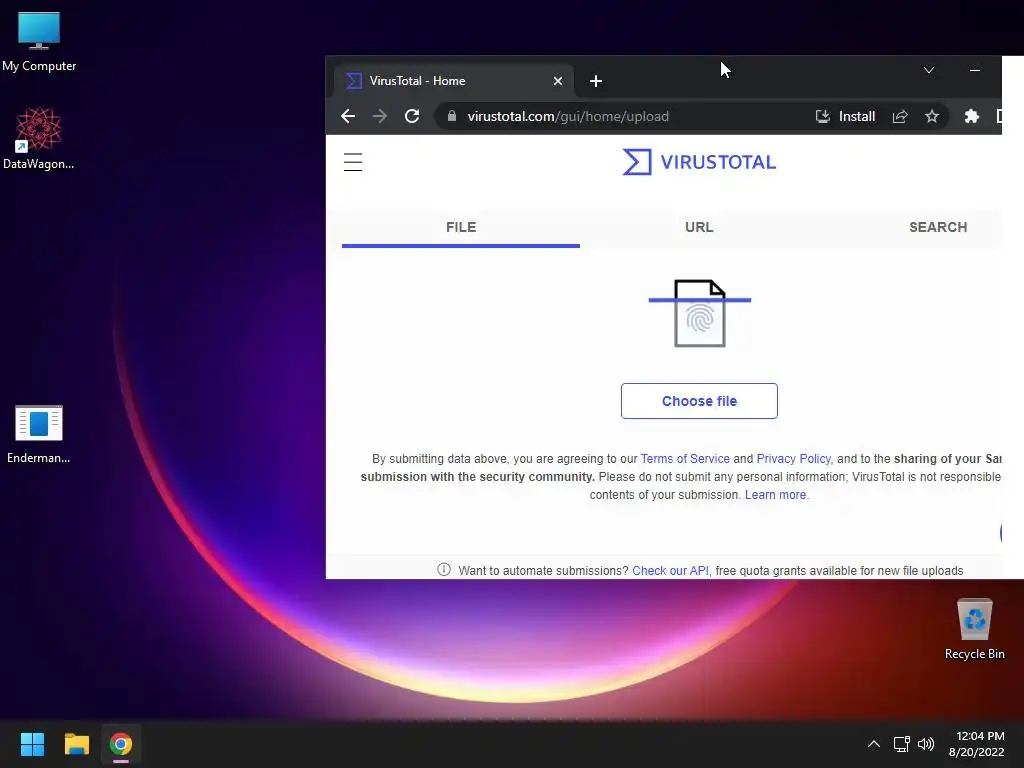Select the DataWagon desktop shortcut

pyautogui.click(x=39, y=138)
